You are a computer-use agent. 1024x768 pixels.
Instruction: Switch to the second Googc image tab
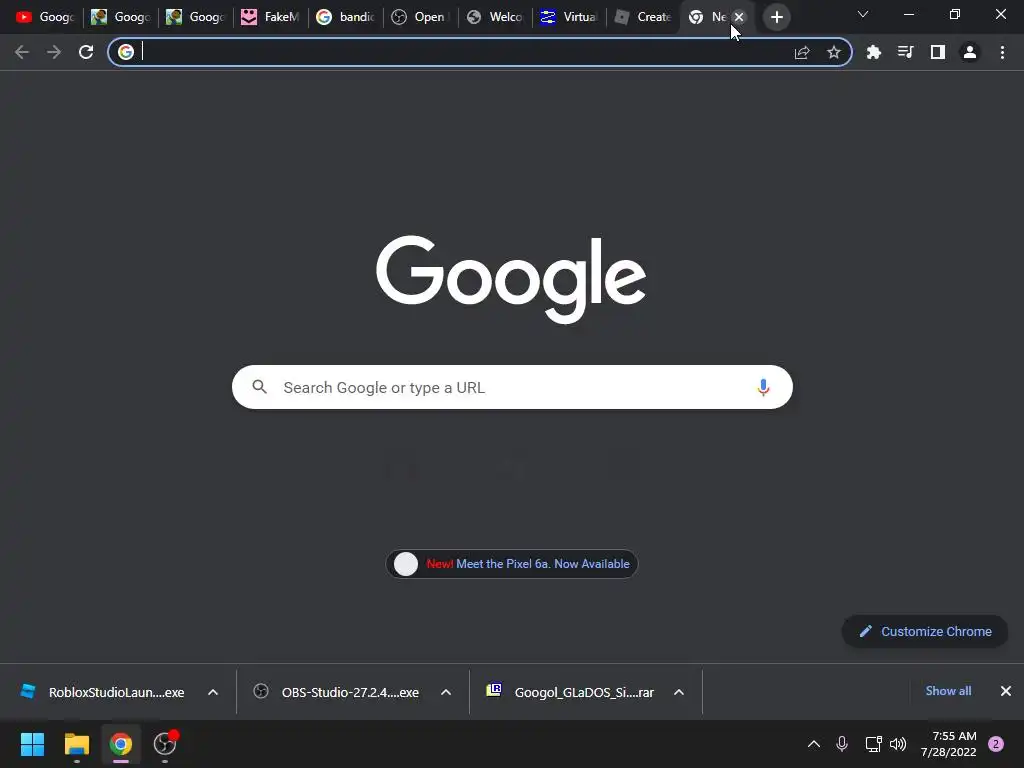click(x=120, y=17)
